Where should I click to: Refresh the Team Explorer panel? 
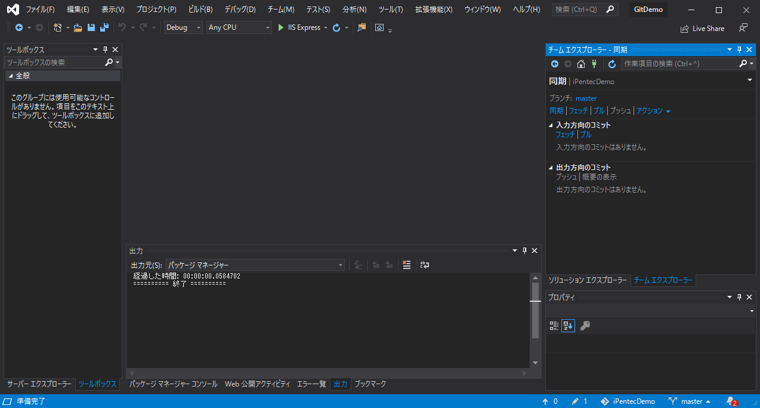pos(612,64)
